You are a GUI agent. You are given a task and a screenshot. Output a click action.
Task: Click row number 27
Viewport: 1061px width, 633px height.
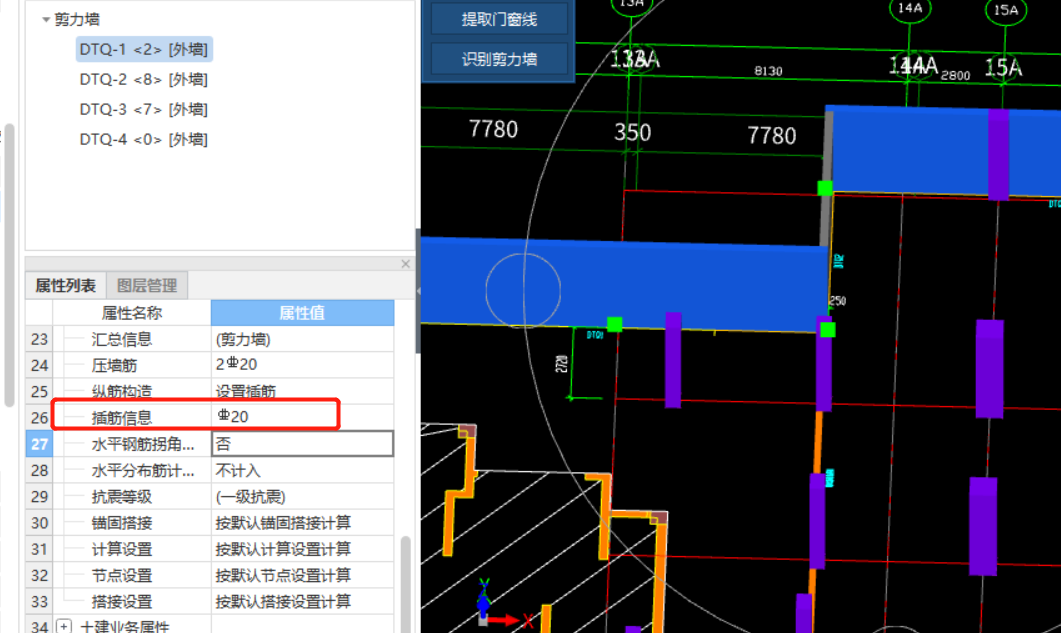click(x=39, y=443)
